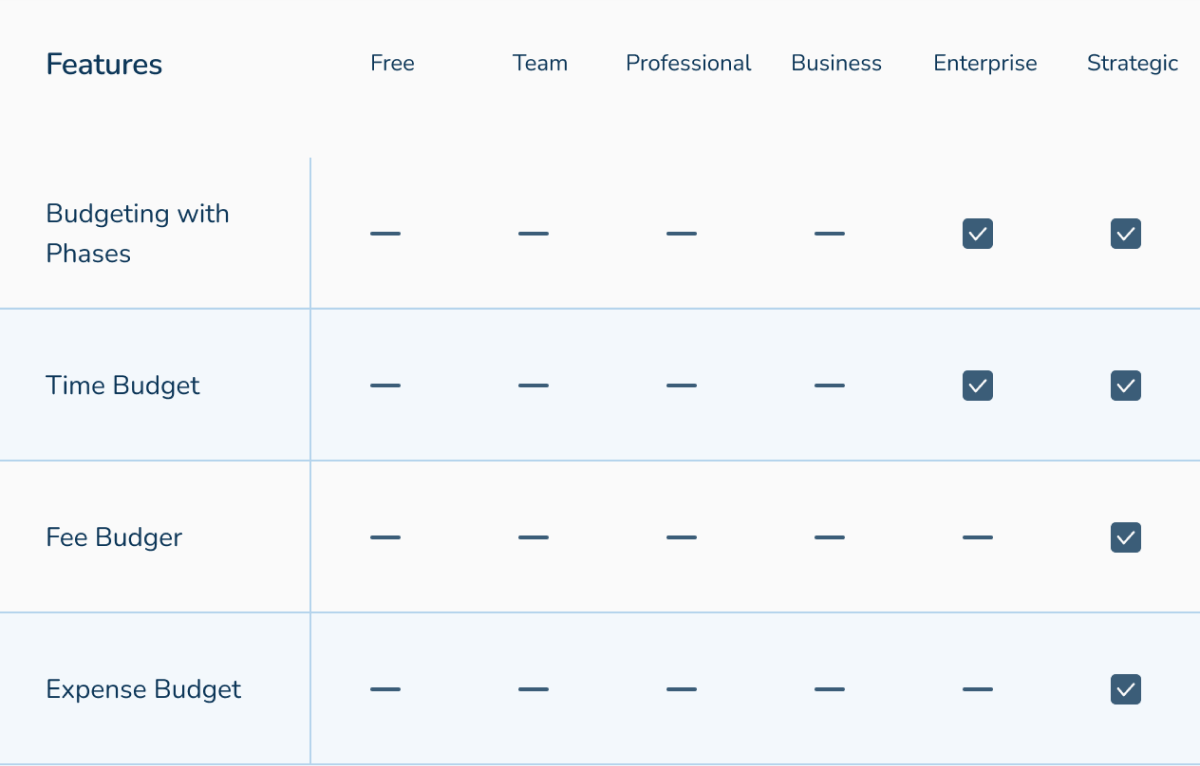Click the Features heading
This screenshot has height=766, width=1200.
(104, 65)
